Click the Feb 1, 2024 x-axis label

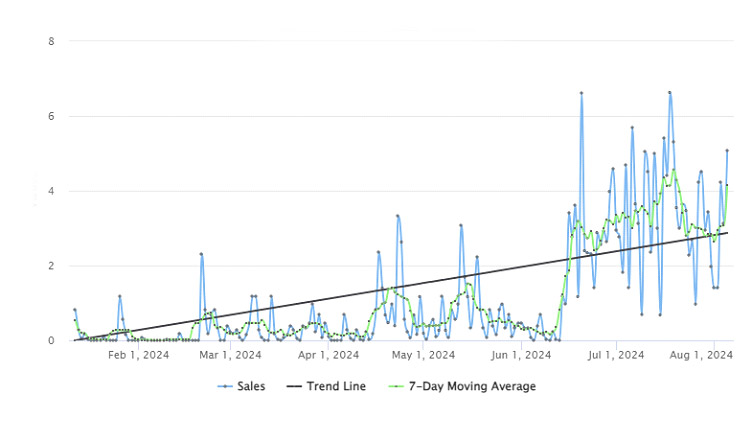coord(137,354)
